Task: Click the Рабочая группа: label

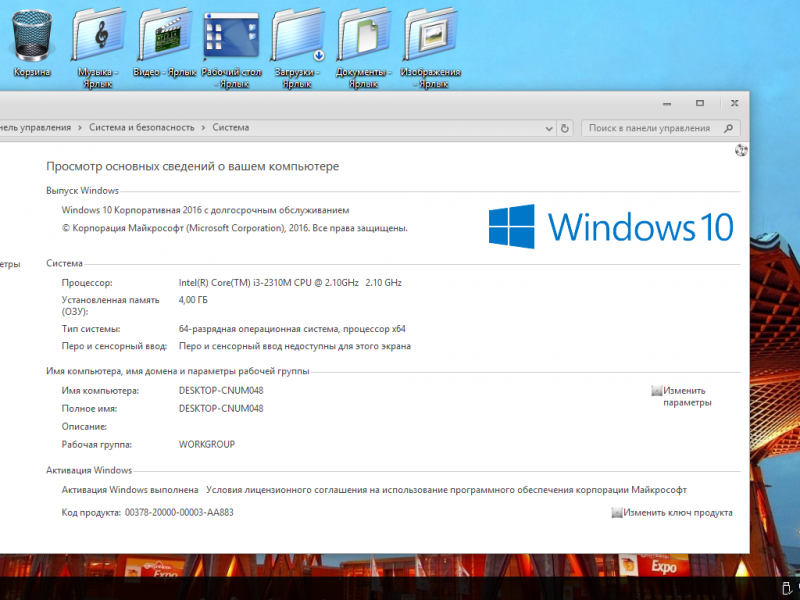Action: click(x=96, y=444)
